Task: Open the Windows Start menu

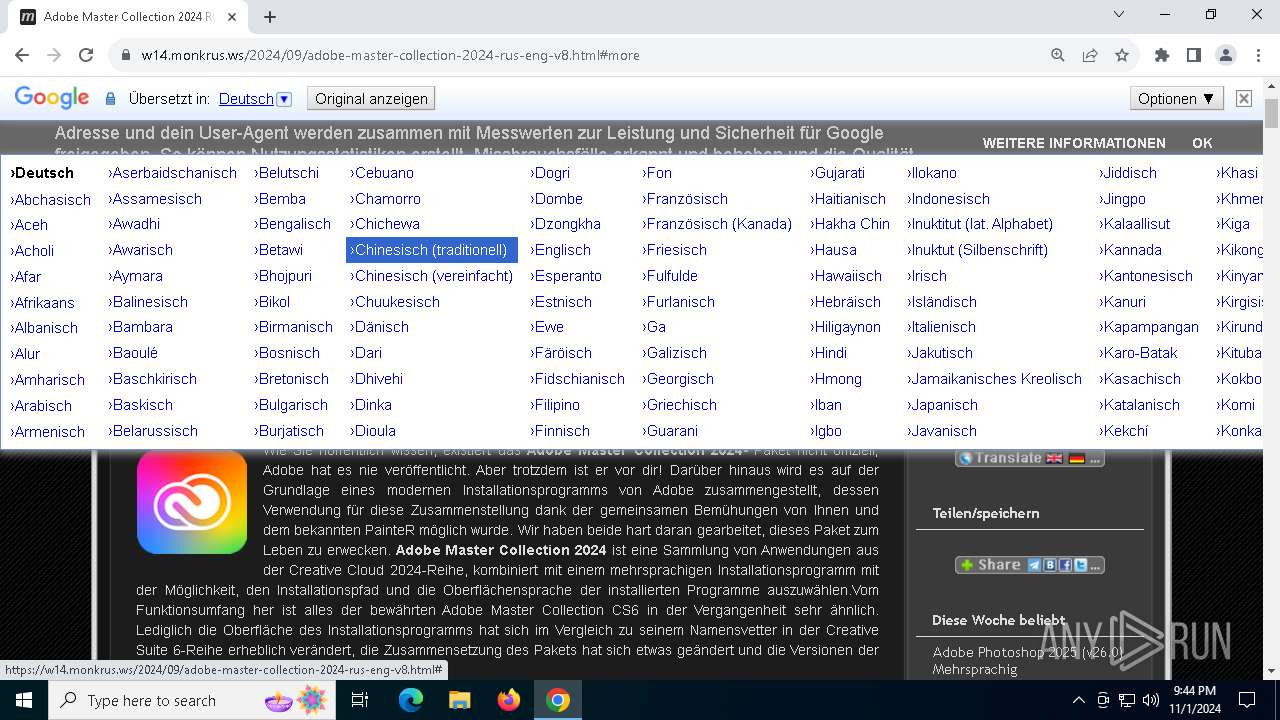Action: coord(23,700)
